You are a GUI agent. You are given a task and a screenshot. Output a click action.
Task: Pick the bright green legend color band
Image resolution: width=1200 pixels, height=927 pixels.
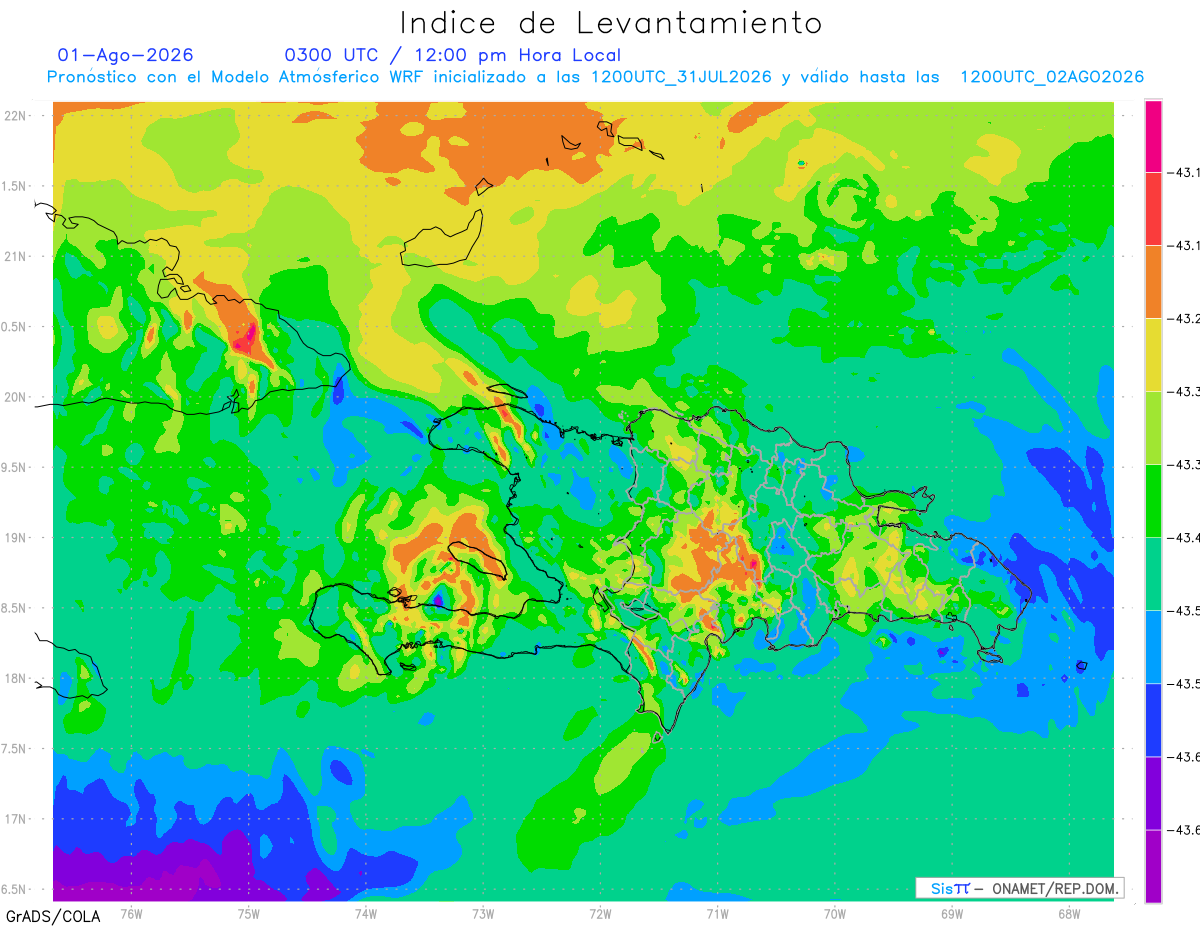pos(1153,501)
